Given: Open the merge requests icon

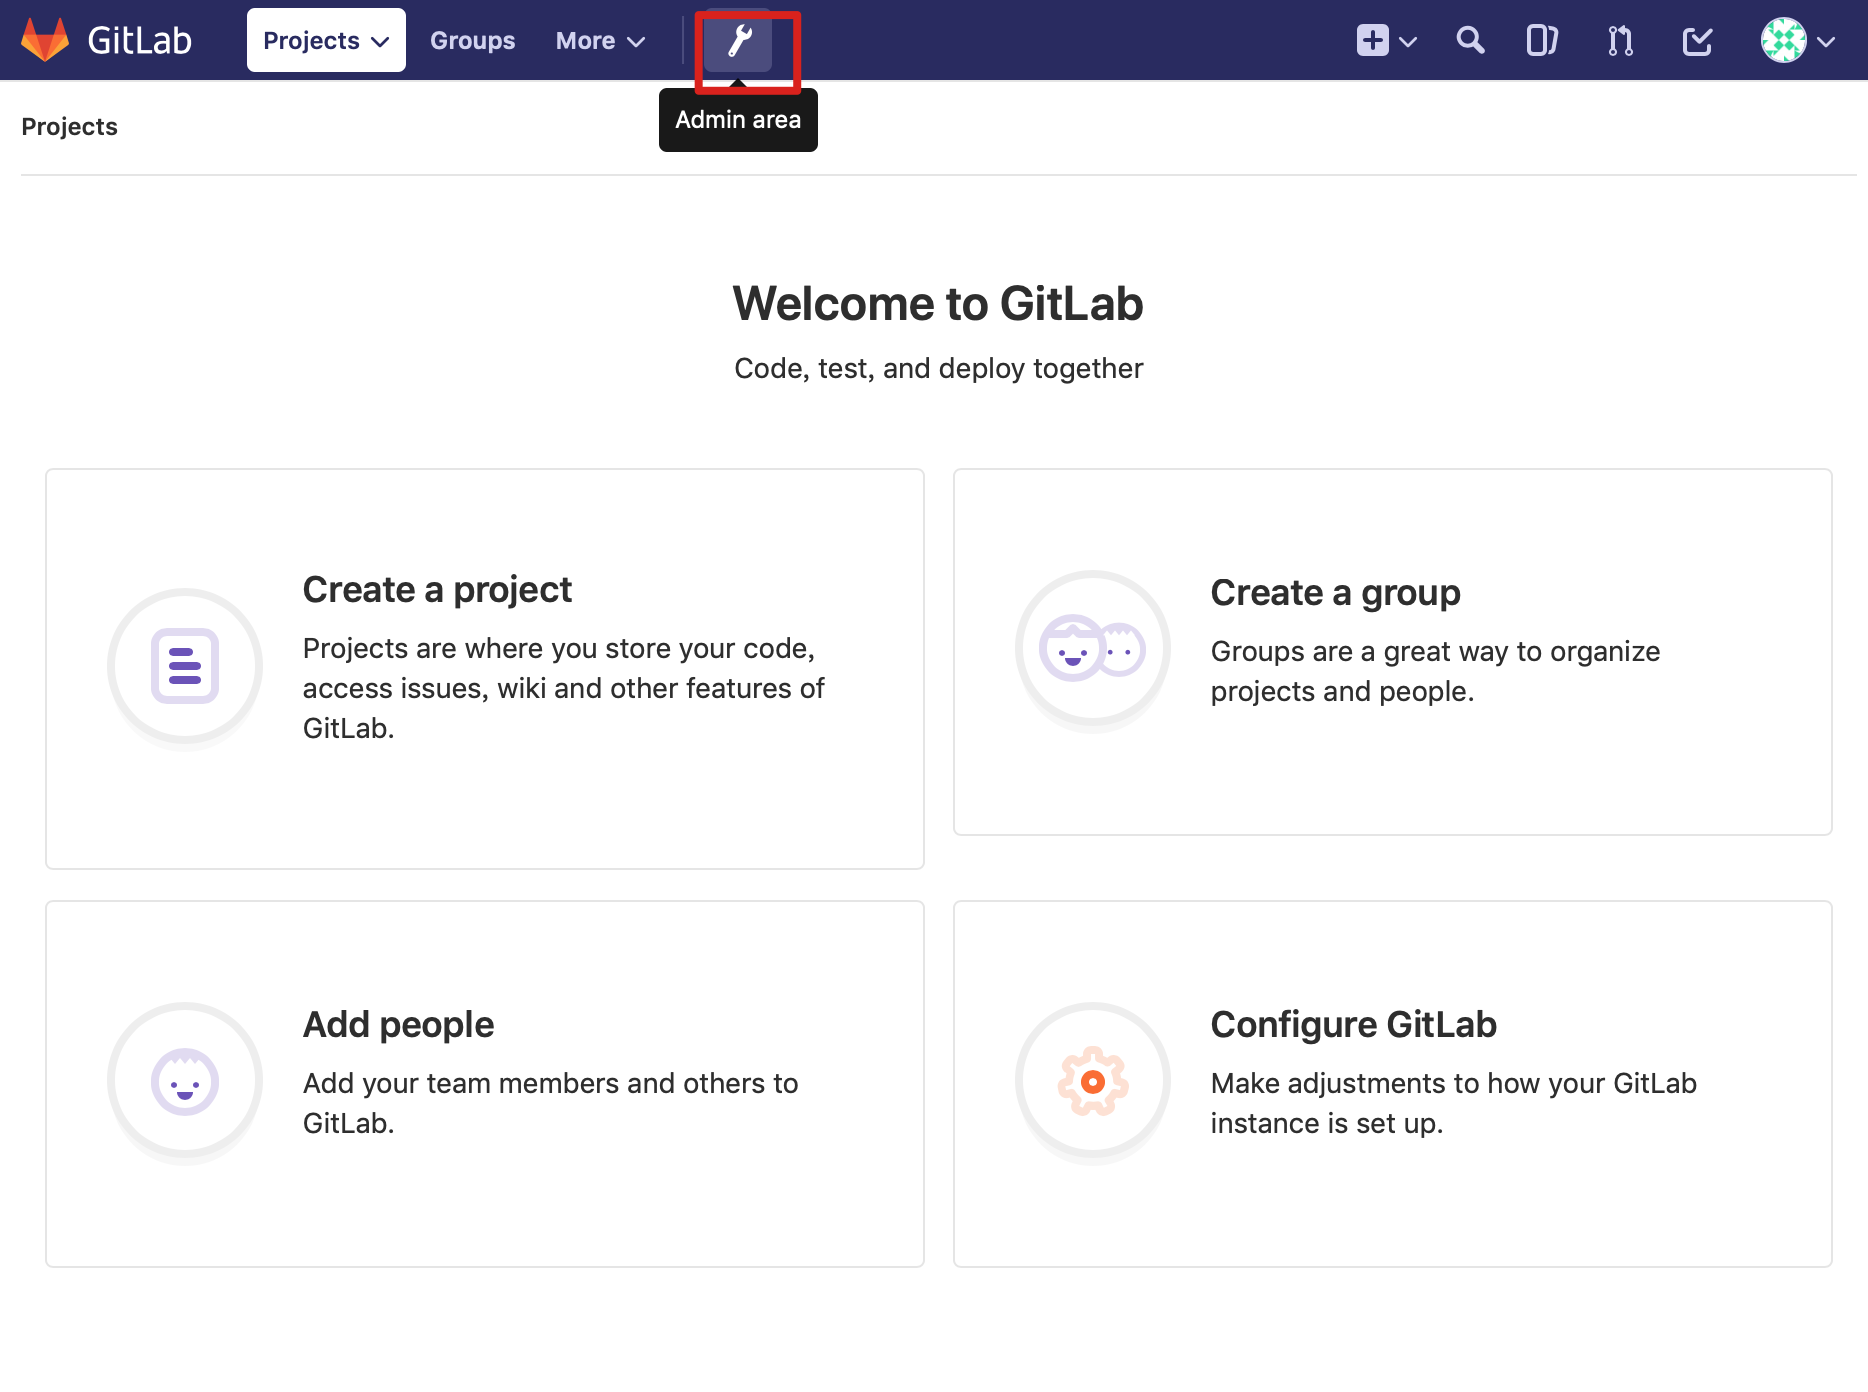Looking at the screenshot, I should 1620,41.
